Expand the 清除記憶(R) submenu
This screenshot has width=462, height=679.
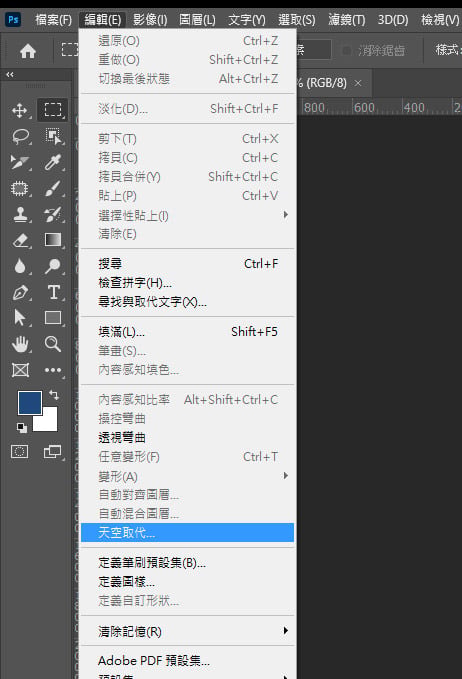point(187,631)
